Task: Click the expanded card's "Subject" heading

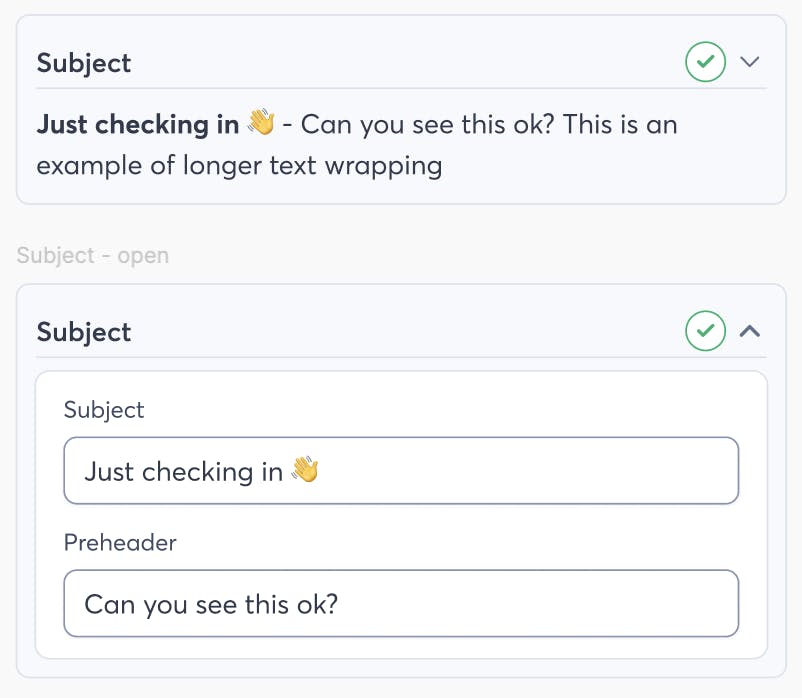Action: point(84,332)
